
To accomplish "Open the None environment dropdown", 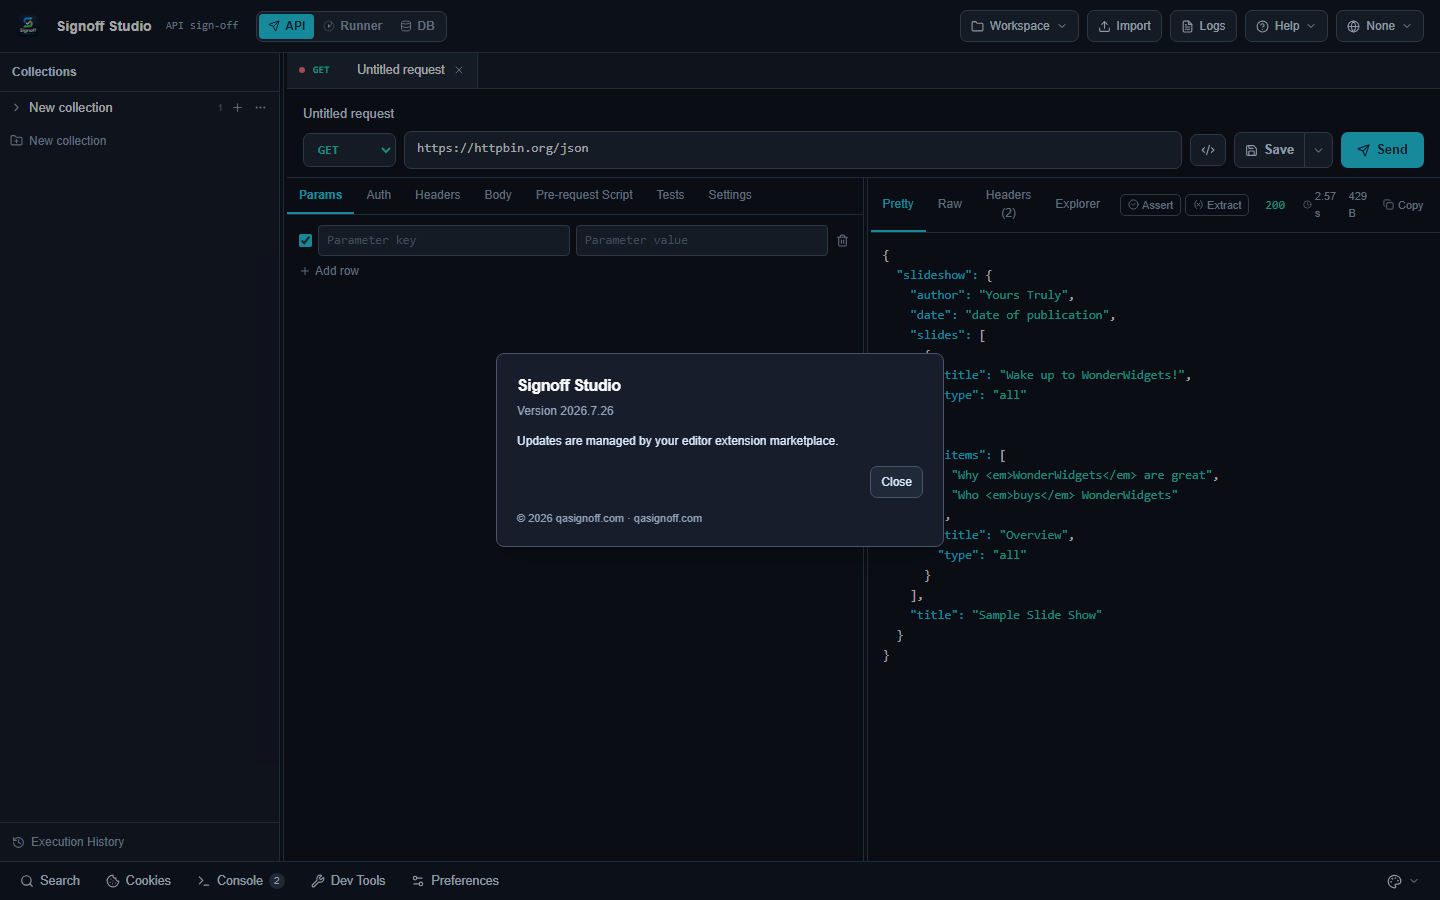I will [x=1380, y=26].
